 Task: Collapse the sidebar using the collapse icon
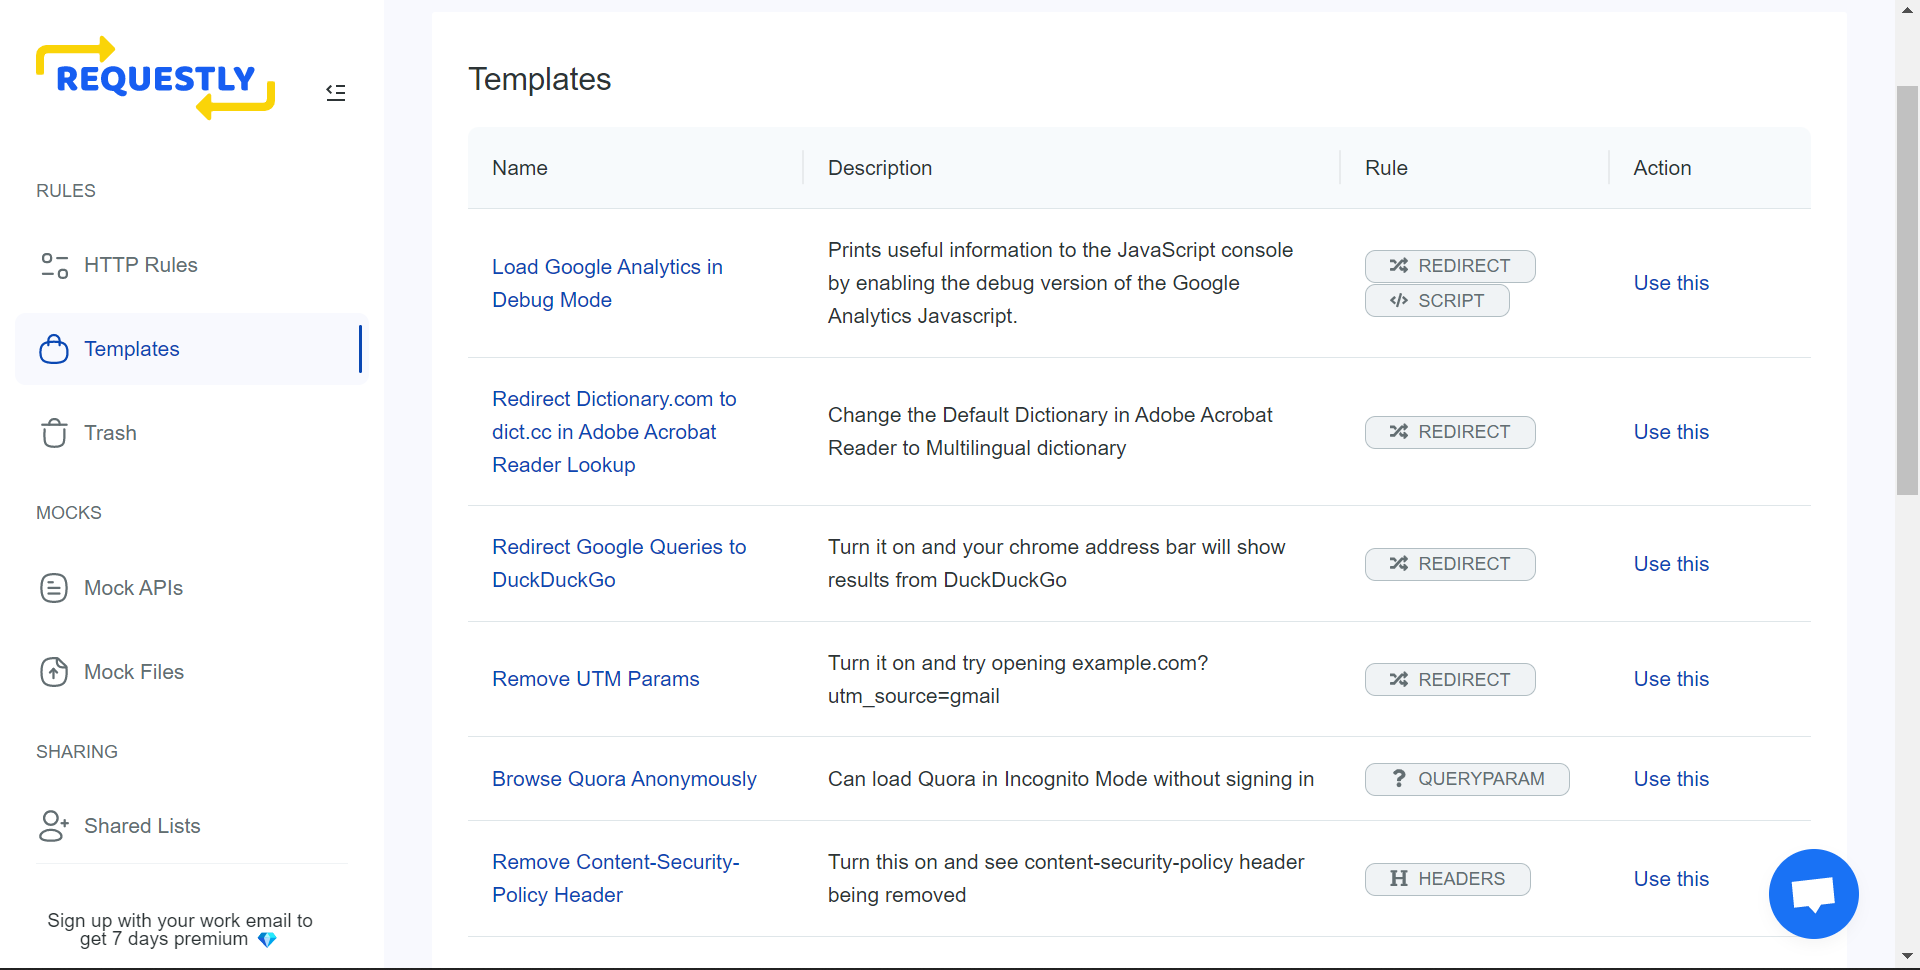[x=335, y=92]
